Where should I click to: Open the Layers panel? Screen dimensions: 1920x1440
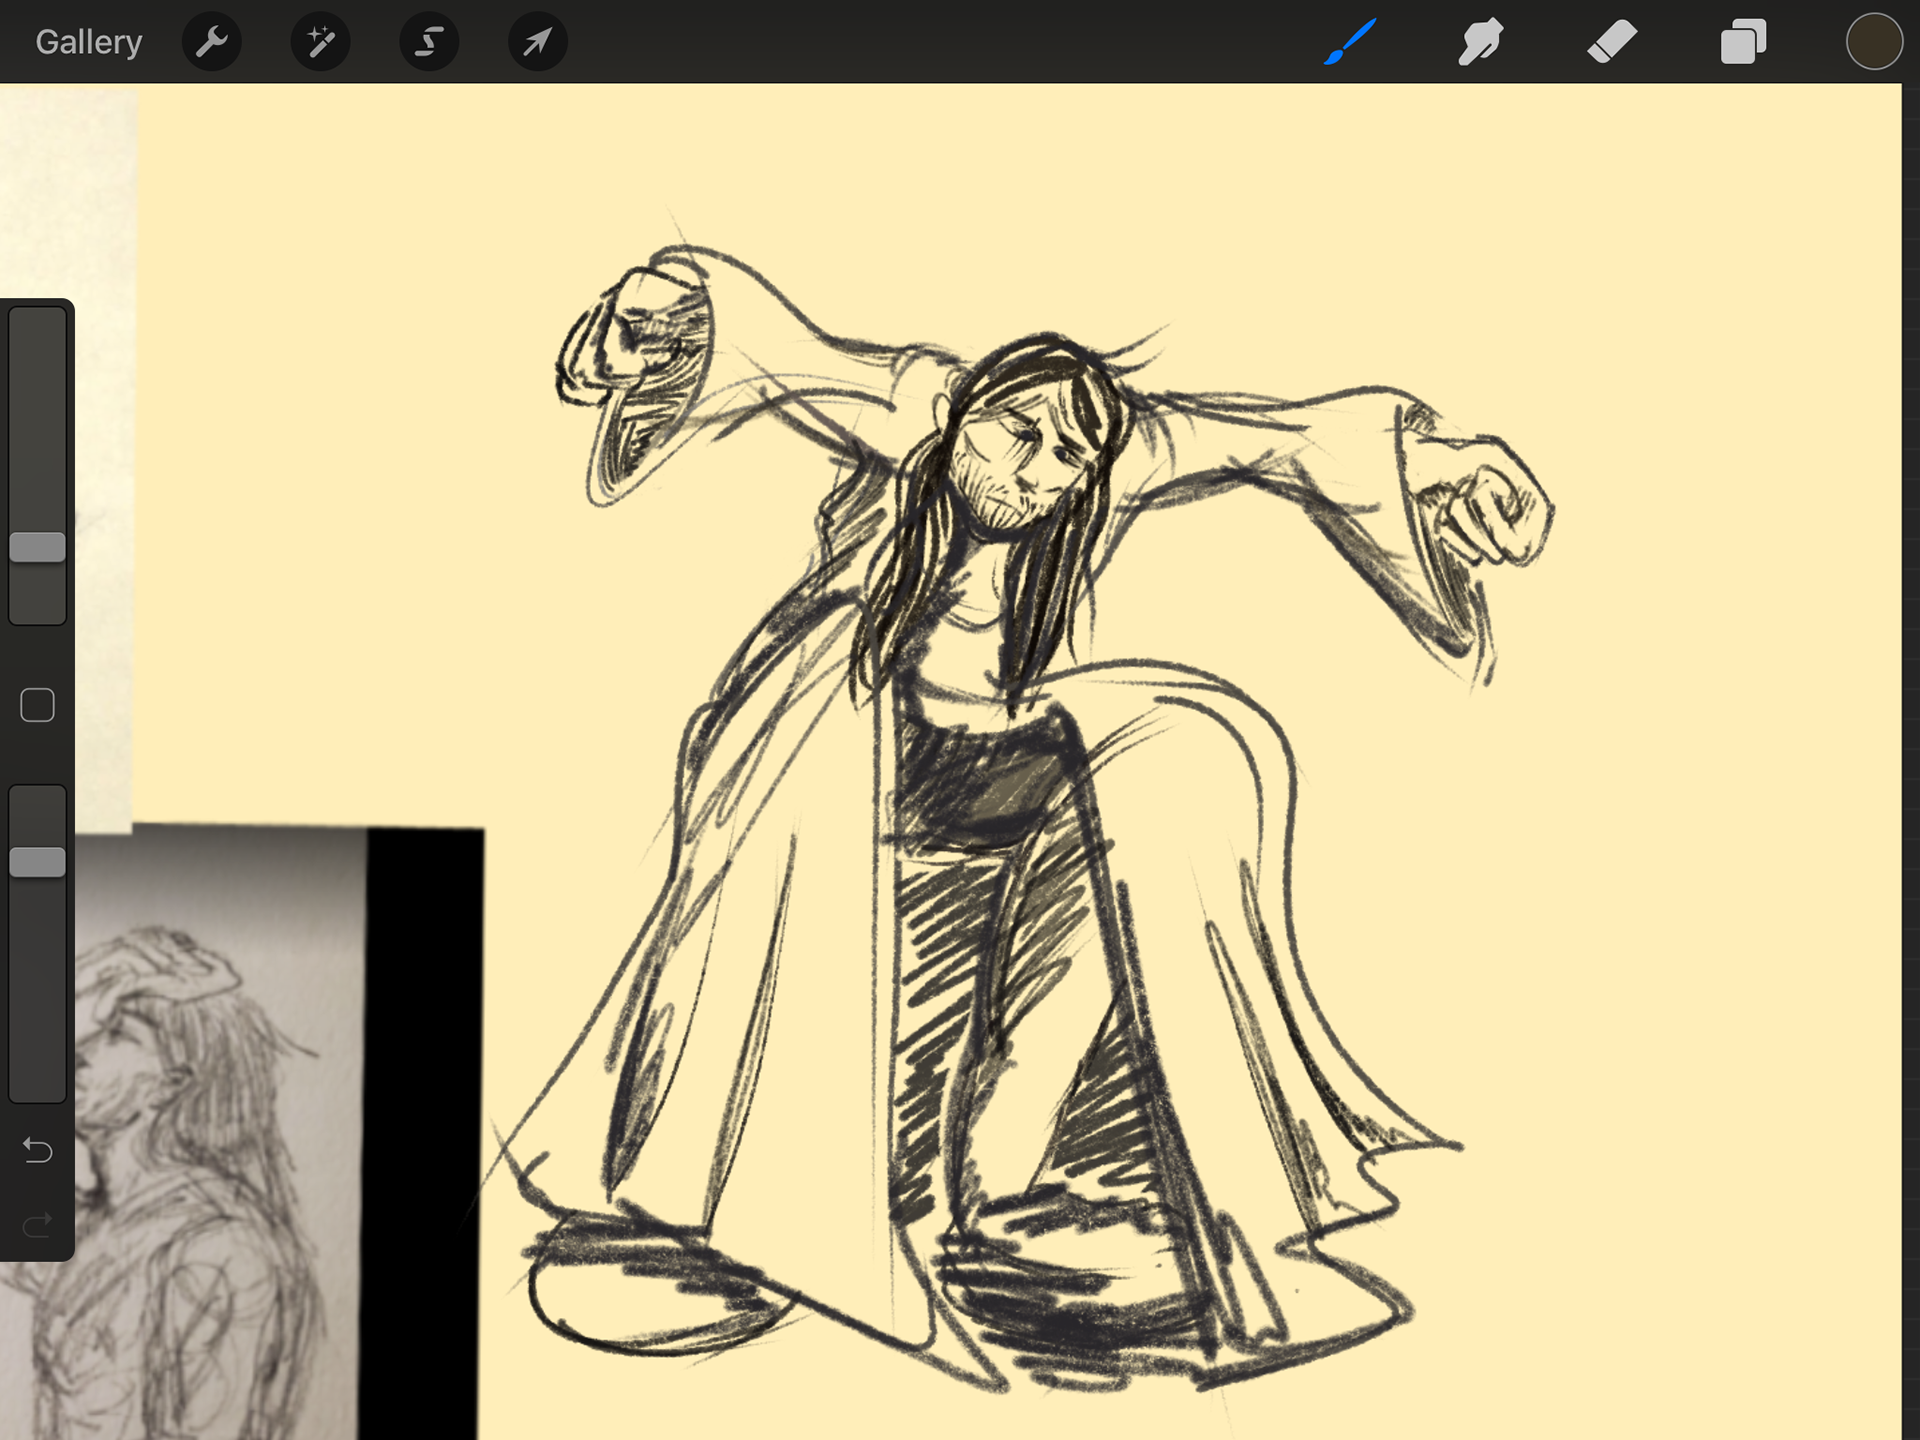click(1743, 42)
